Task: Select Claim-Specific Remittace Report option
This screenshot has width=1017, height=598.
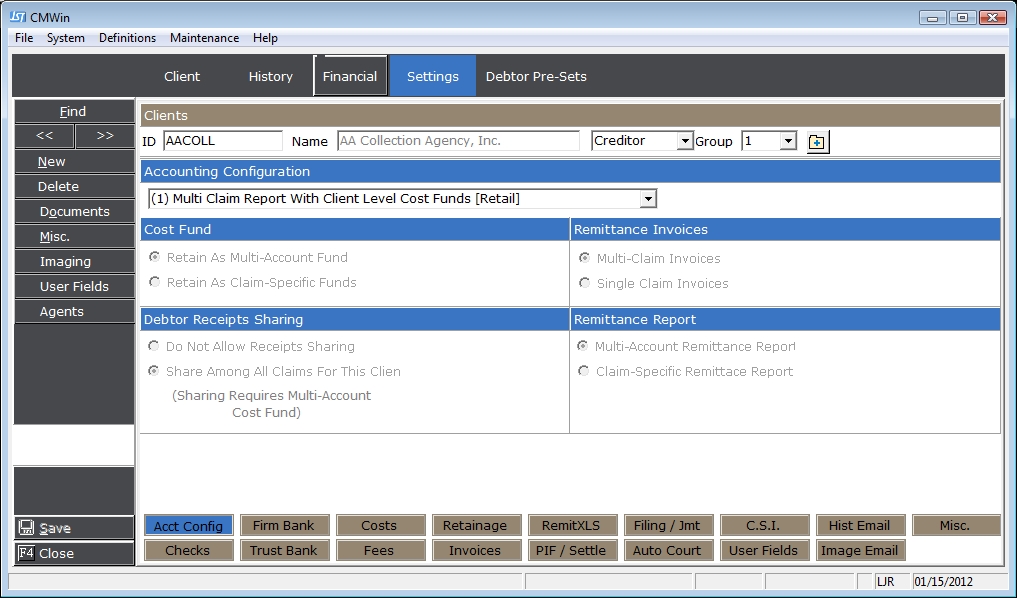Action: 584,372
